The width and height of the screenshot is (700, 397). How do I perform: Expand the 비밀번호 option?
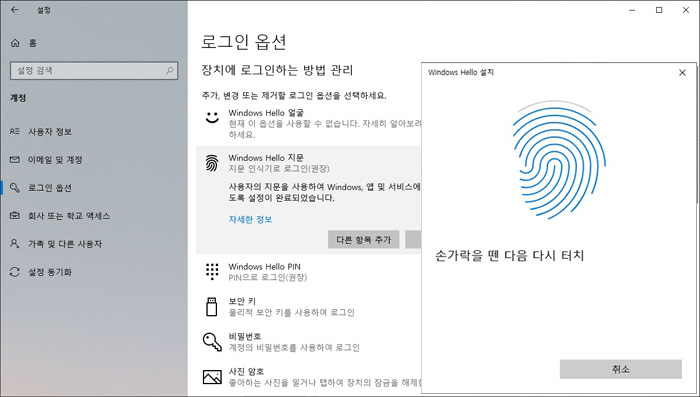(x=308, y=342)
